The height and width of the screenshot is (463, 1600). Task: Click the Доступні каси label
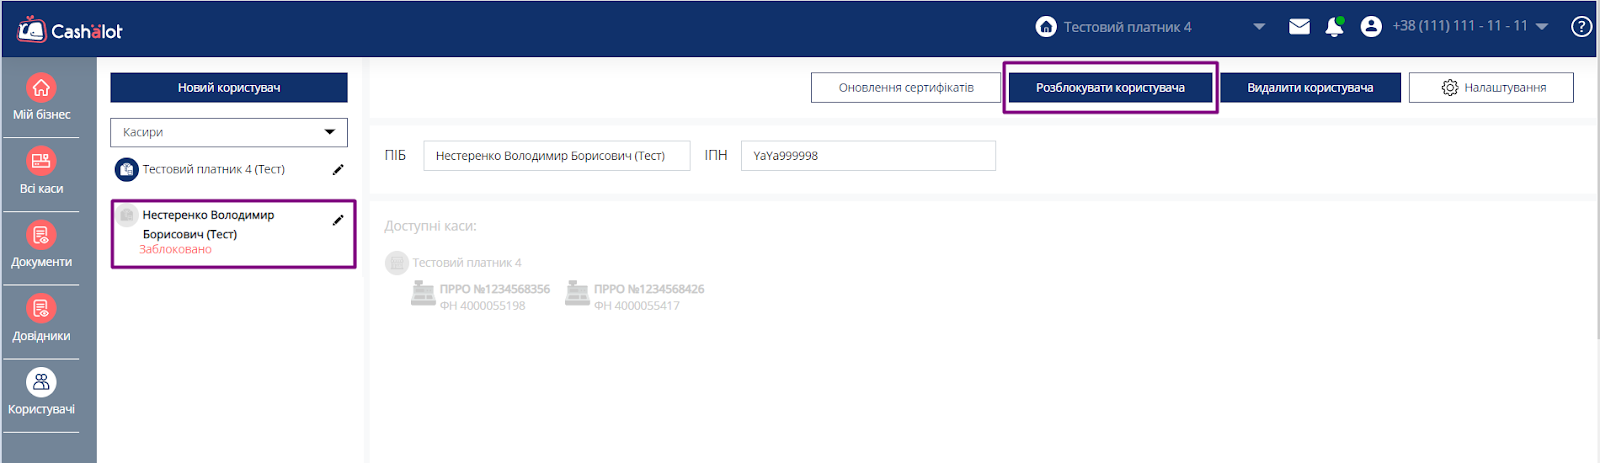[x=430, y=227]
